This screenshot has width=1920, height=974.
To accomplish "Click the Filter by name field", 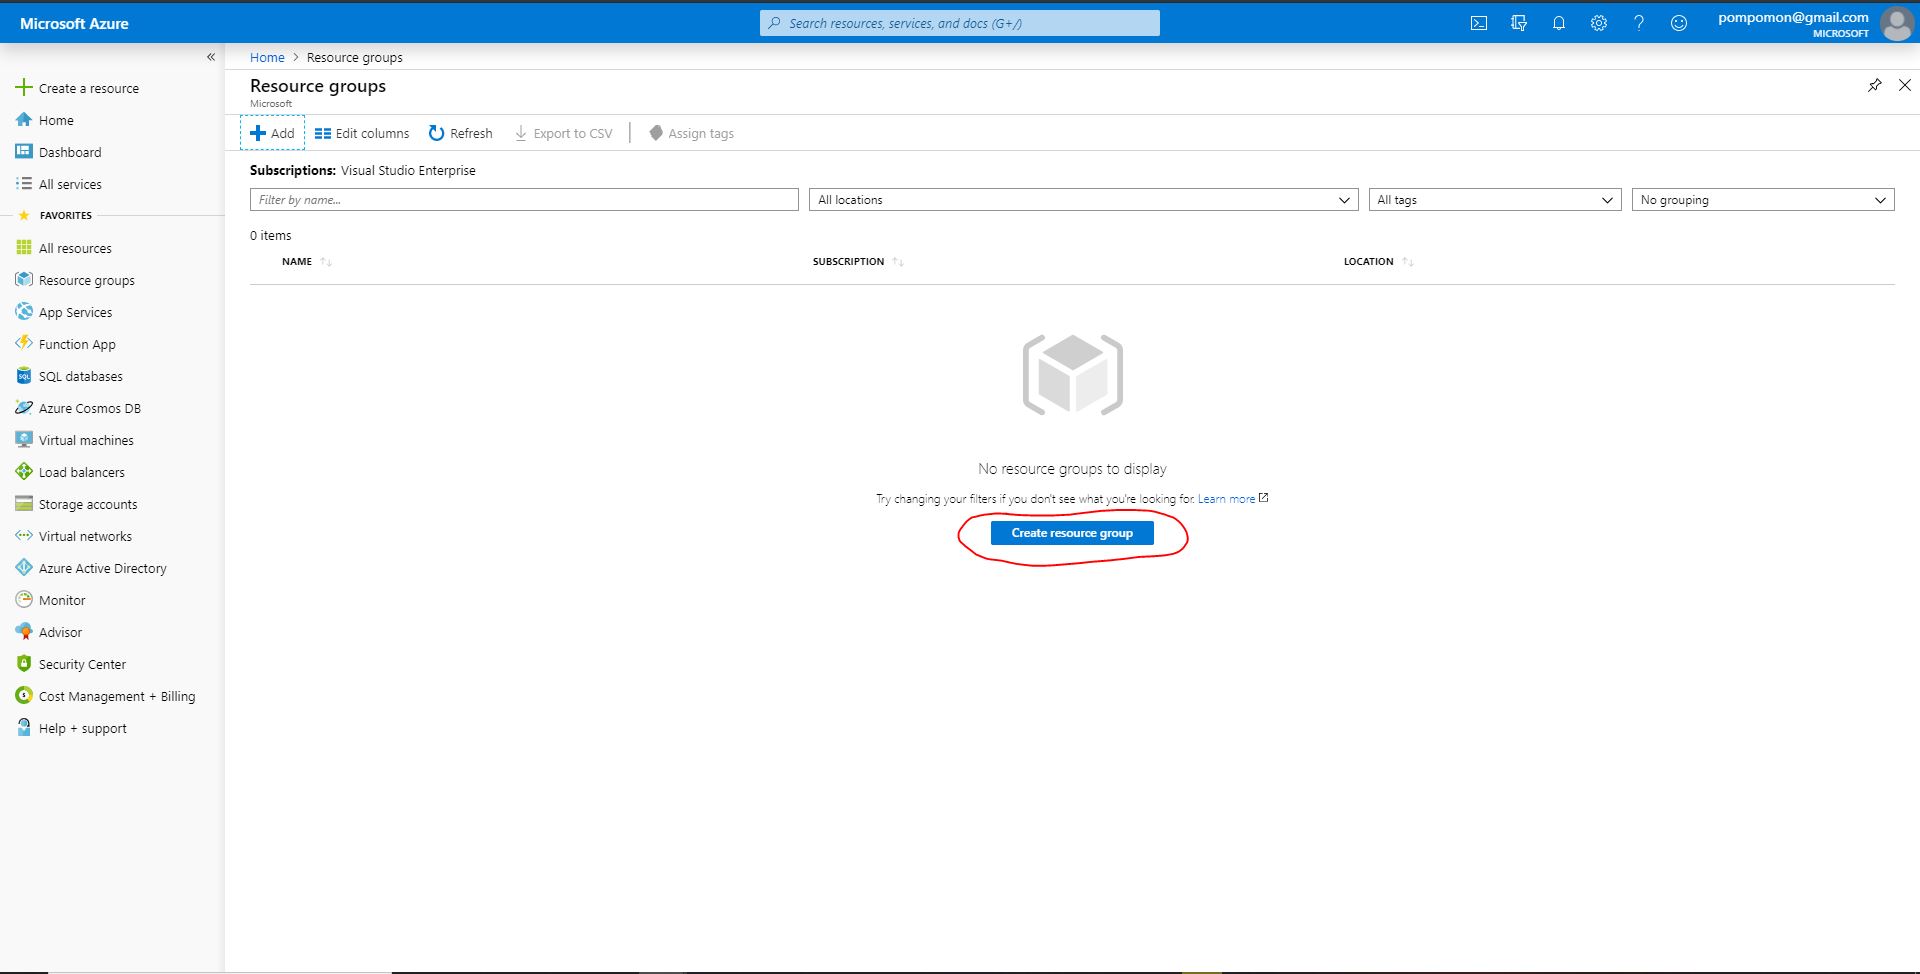I will click(524, 200).
